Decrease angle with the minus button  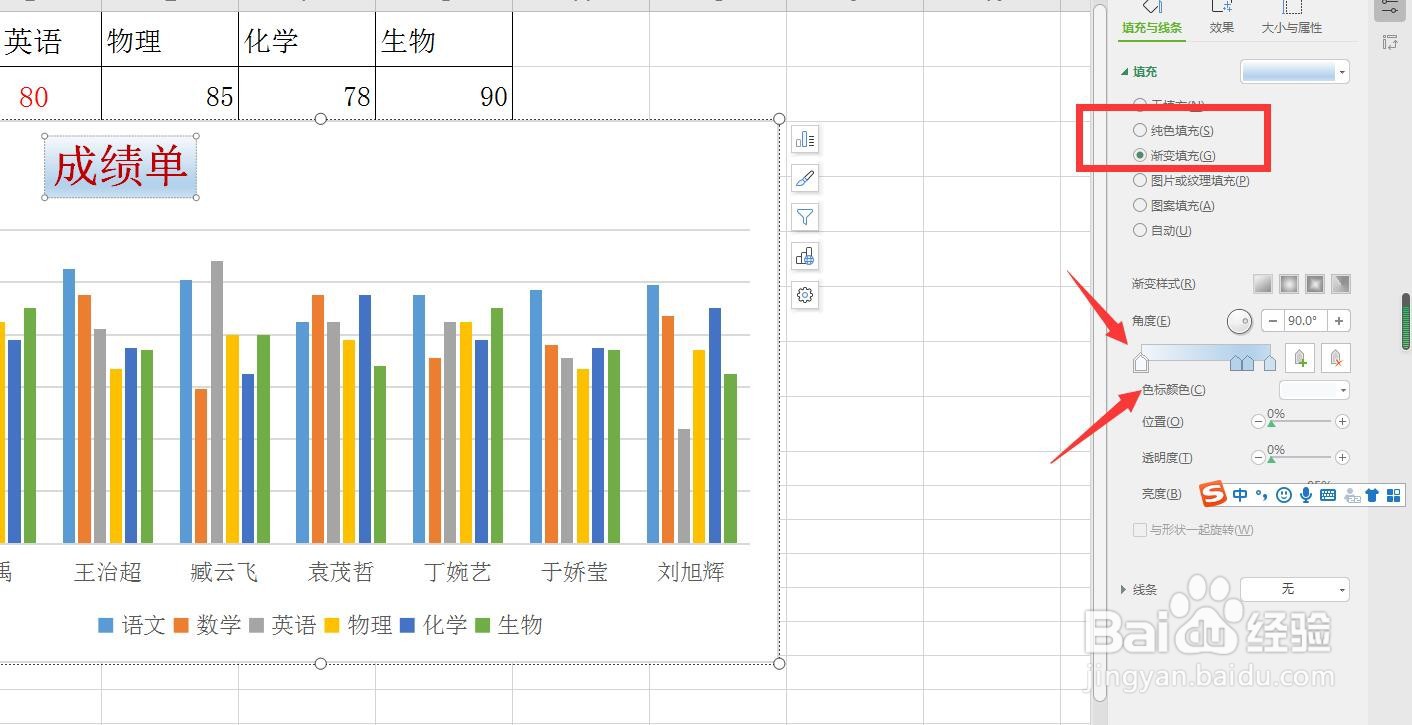pos(1271,321)
